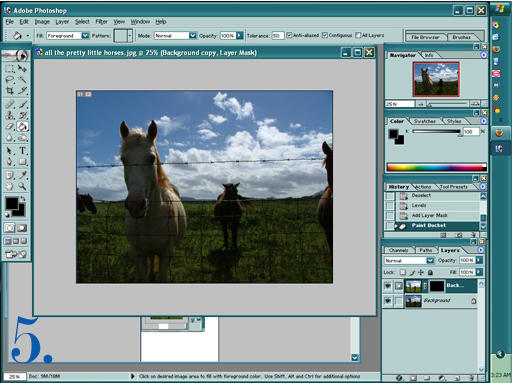This screenshot has height=383, width=512.
Task: Select the Eraser tool
Action: [9, 126]
